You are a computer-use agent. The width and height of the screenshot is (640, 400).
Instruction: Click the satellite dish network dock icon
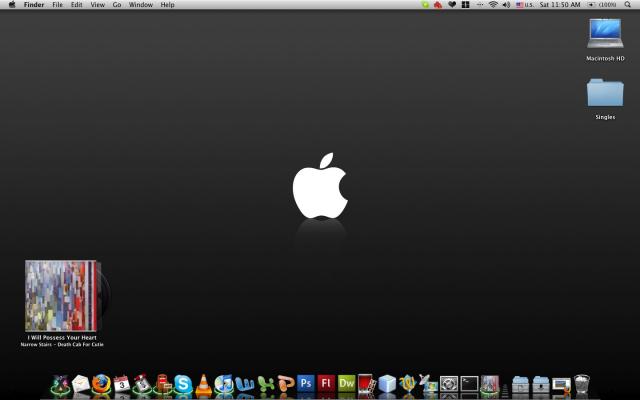(428, 384)
